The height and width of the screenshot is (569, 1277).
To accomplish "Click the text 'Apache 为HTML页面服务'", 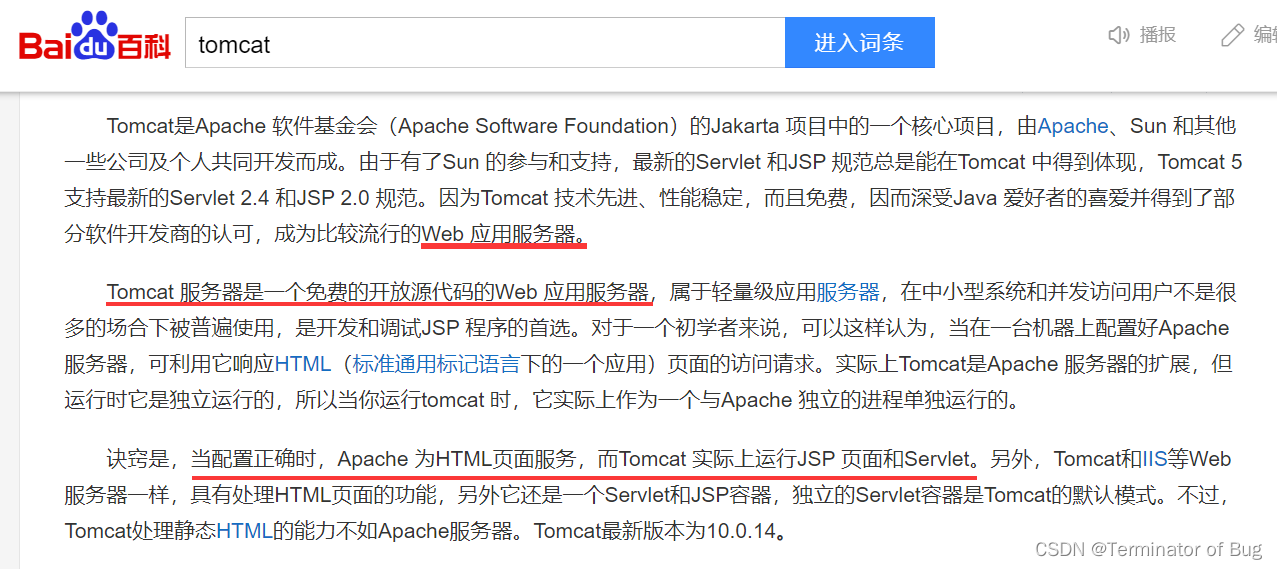I will coord(457,459).
